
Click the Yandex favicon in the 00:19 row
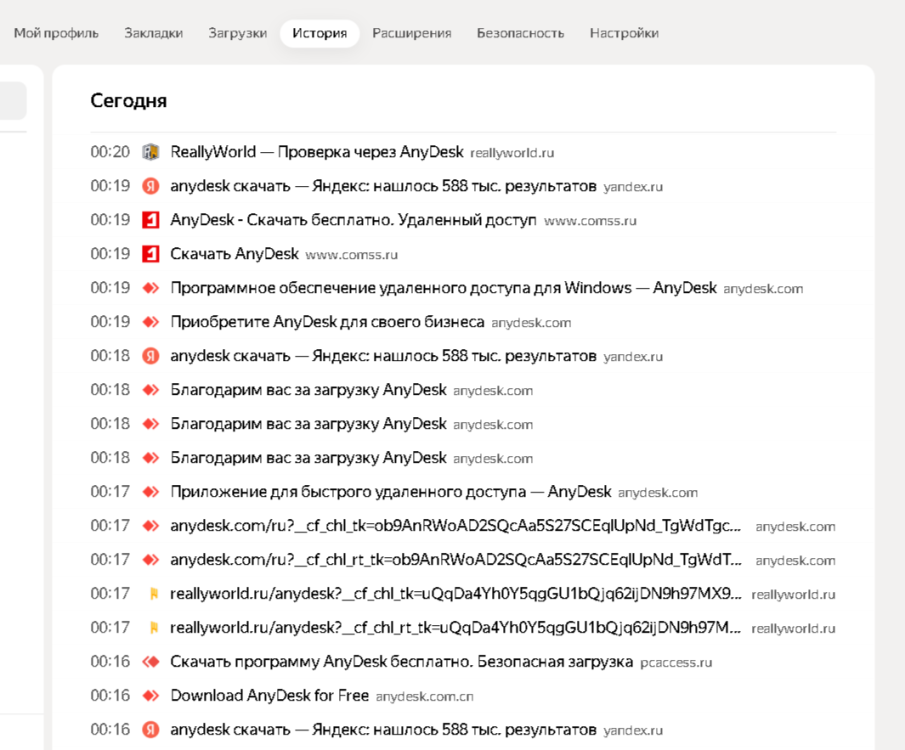[x=151, y=186]
